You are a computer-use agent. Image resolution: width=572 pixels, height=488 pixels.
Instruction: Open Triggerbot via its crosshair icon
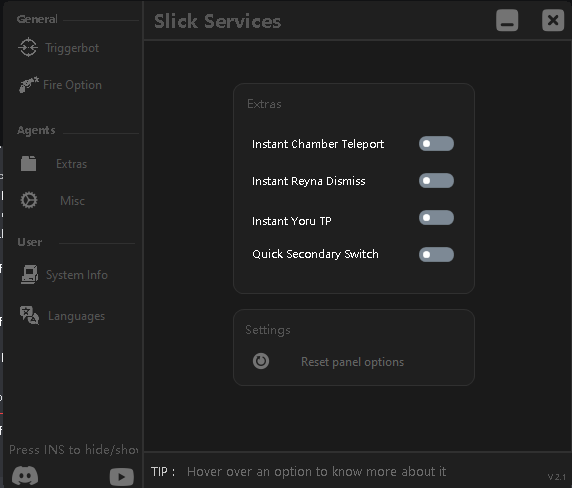28,47
